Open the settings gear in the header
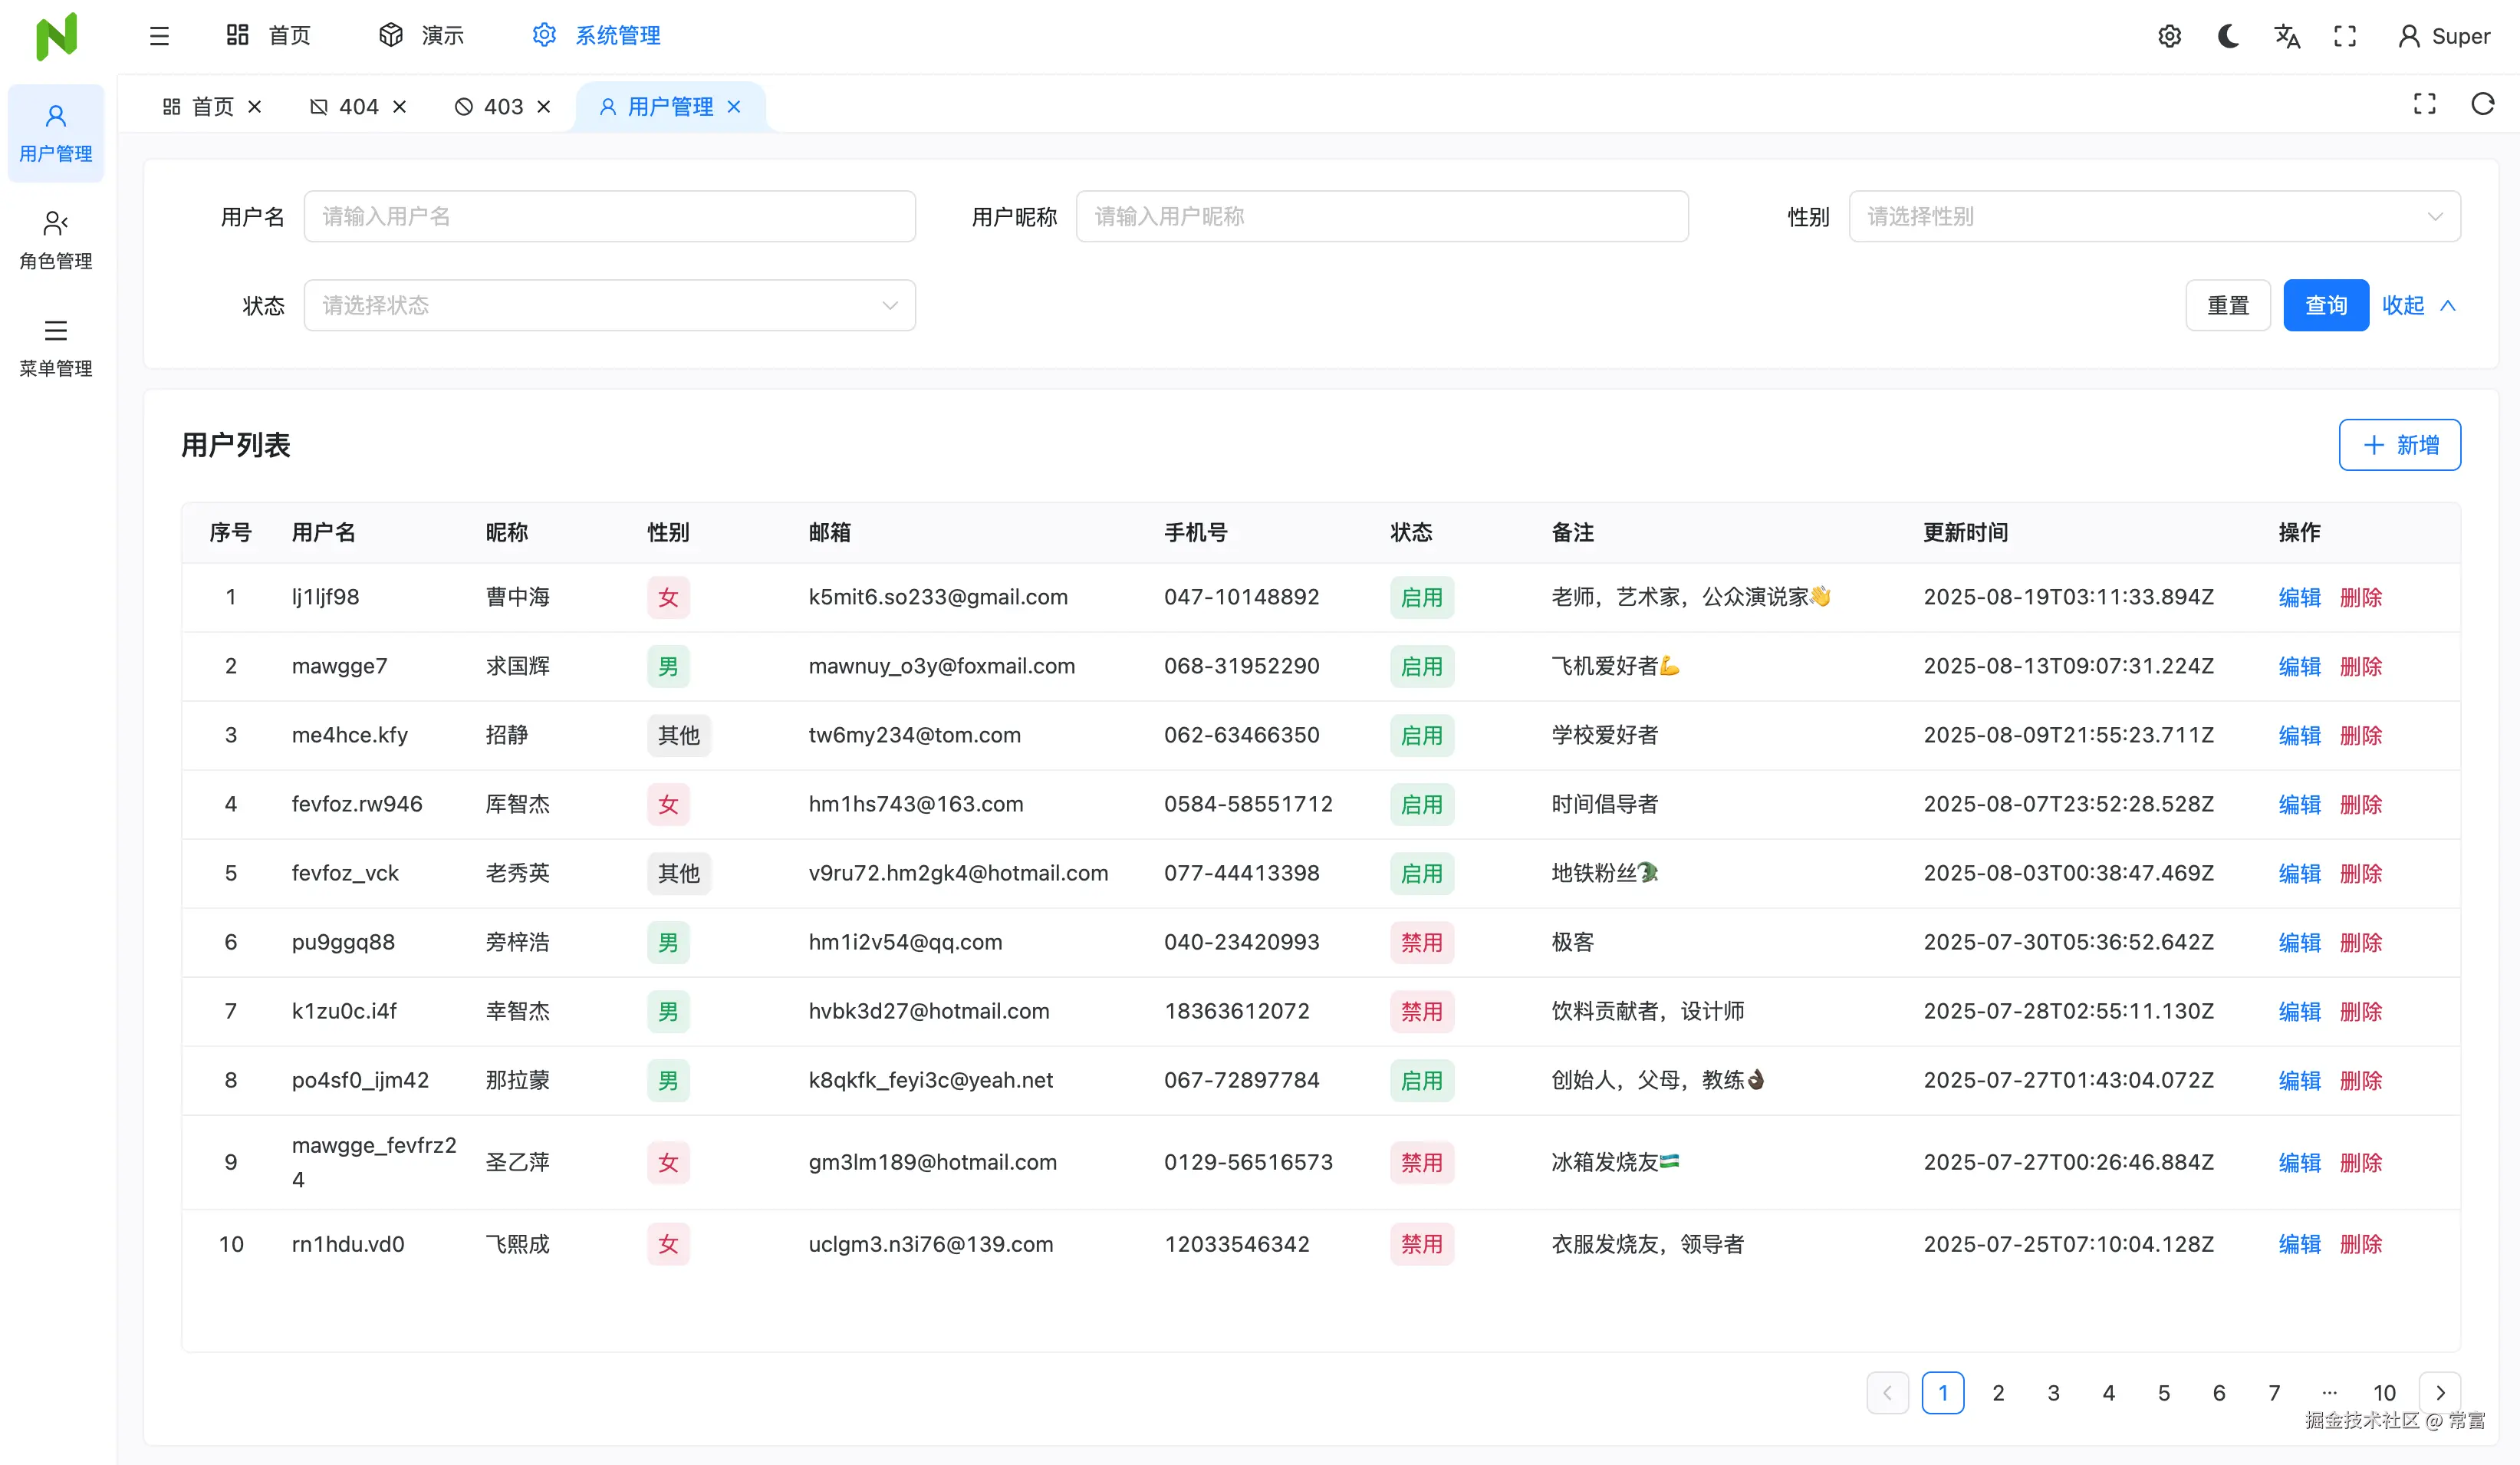Viewport: 2520px width, 1465px height. point(2169,36)
